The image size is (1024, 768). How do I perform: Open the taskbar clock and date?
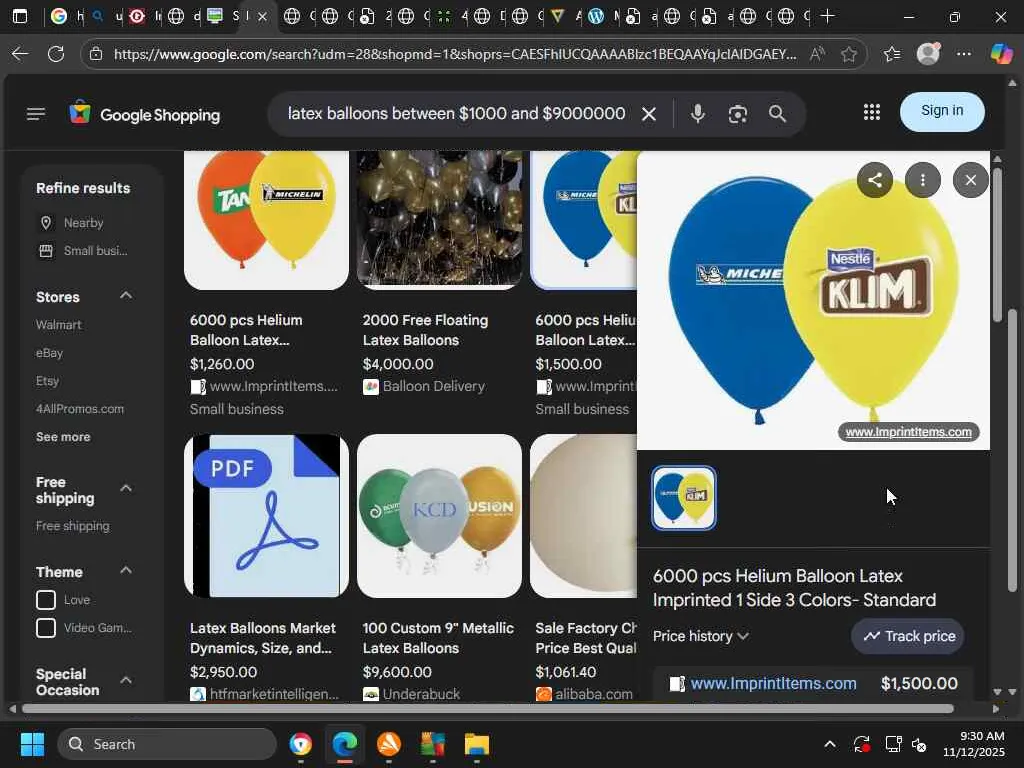[974, 744]
